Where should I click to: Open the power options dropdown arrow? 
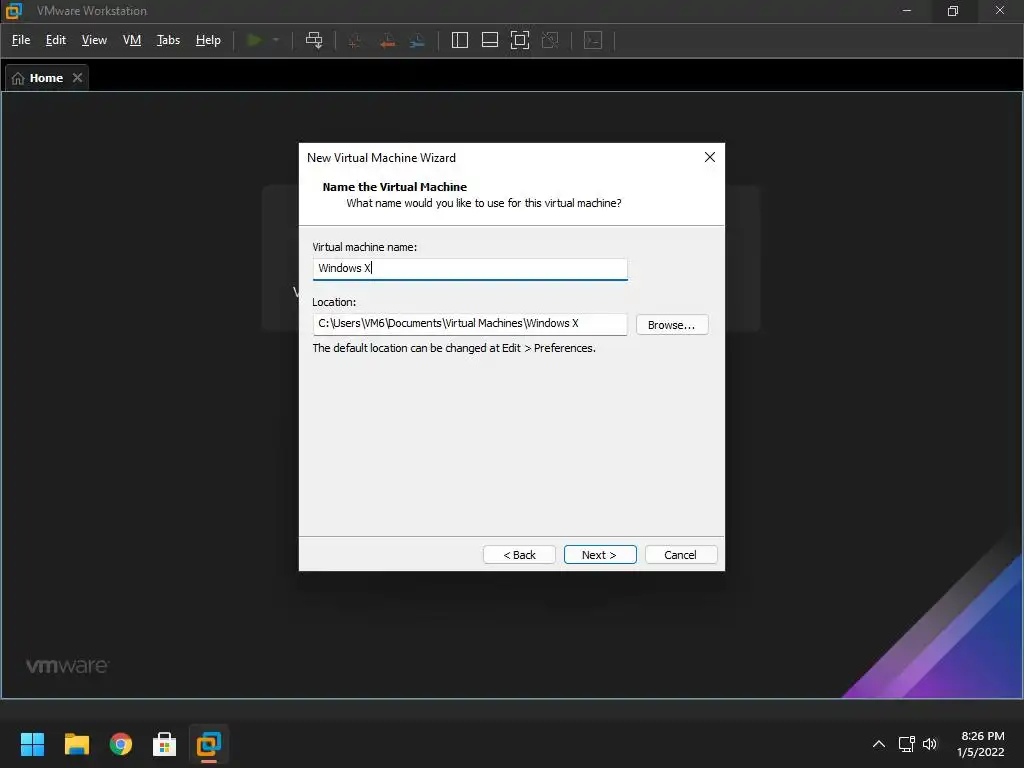pyautogui.click(x=276, y=40)
